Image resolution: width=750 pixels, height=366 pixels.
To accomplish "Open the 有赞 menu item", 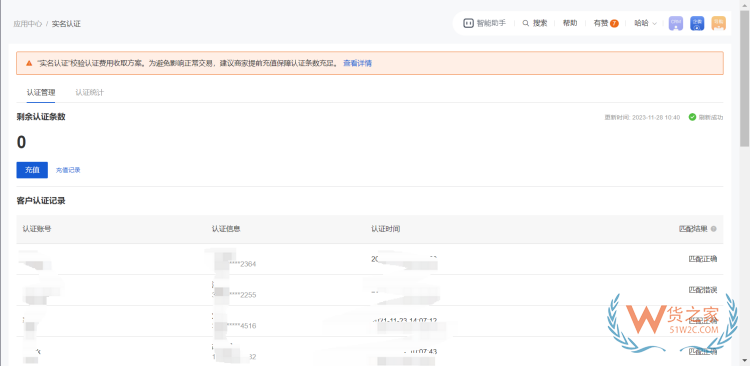I will tap(601, 23).
